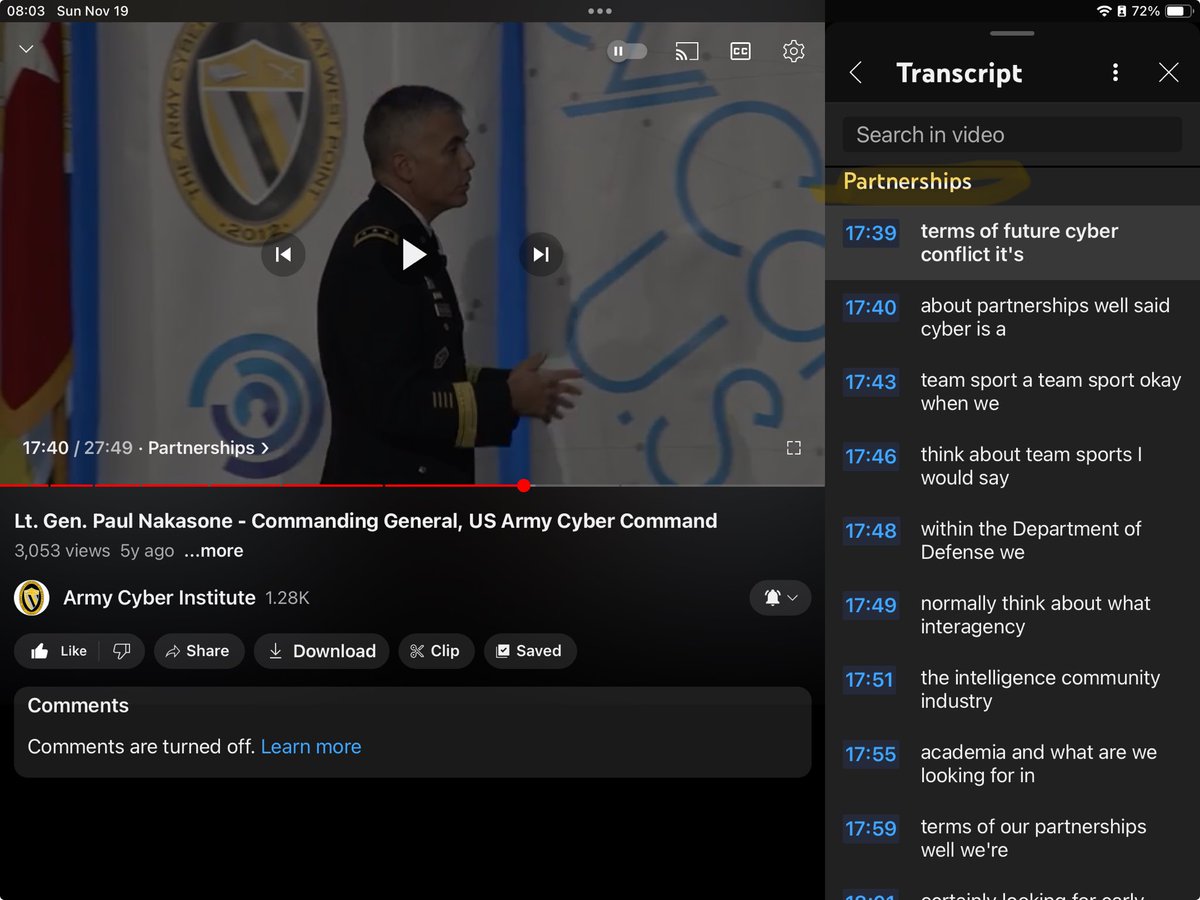Jump to transcript line at 17:40

[1012, 318]
